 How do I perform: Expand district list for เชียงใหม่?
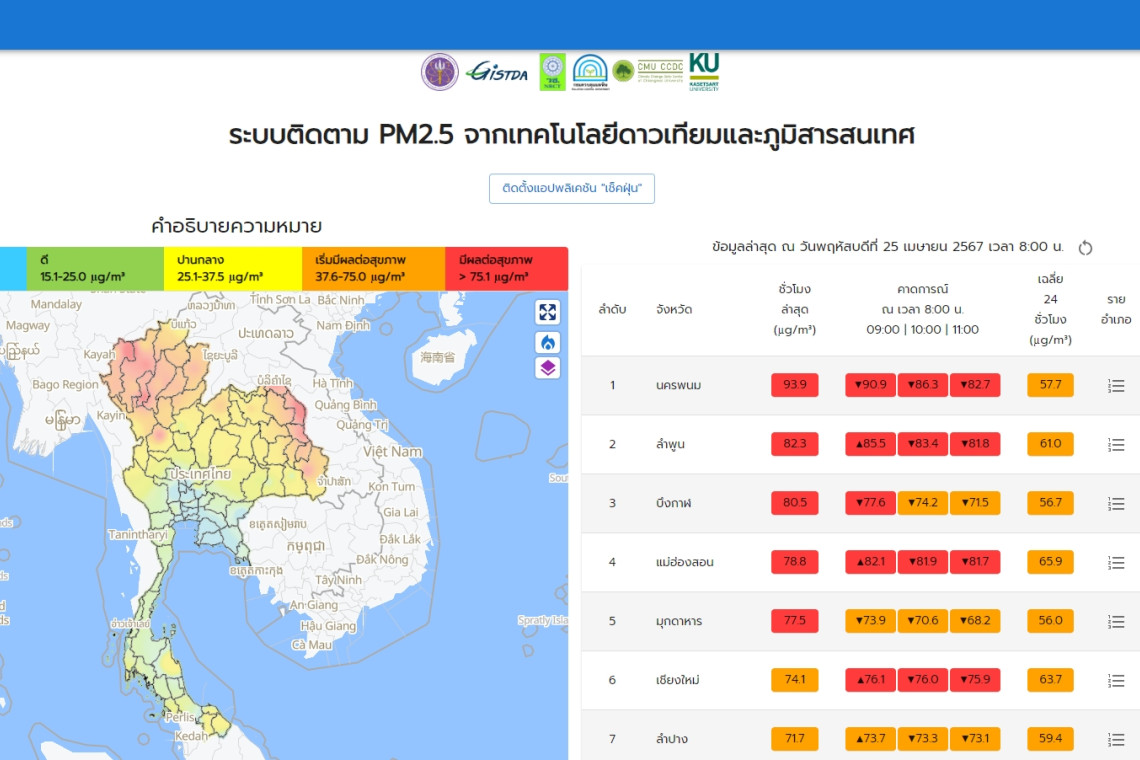tap(1116, 681)
